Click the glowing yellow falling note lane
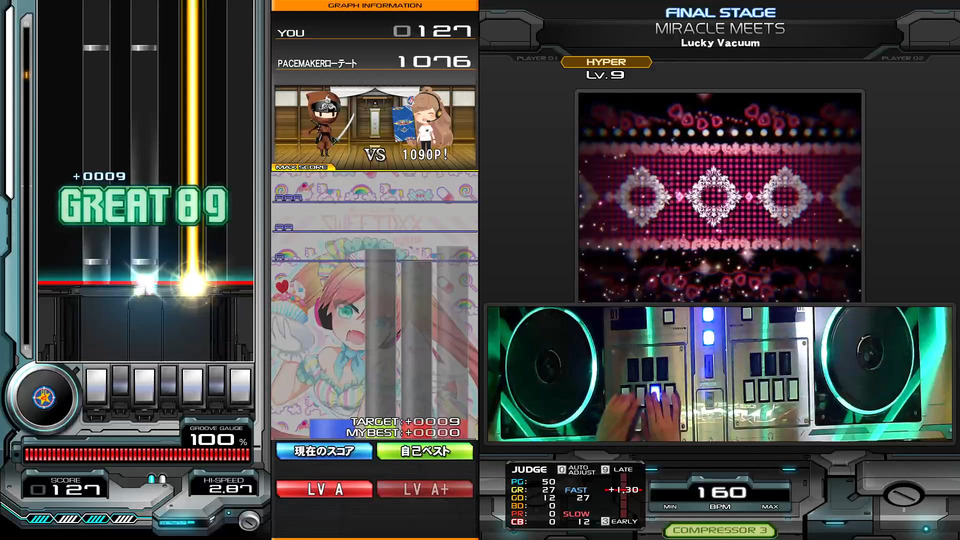This screenshot has height=540, width=960. click(192, 141)
